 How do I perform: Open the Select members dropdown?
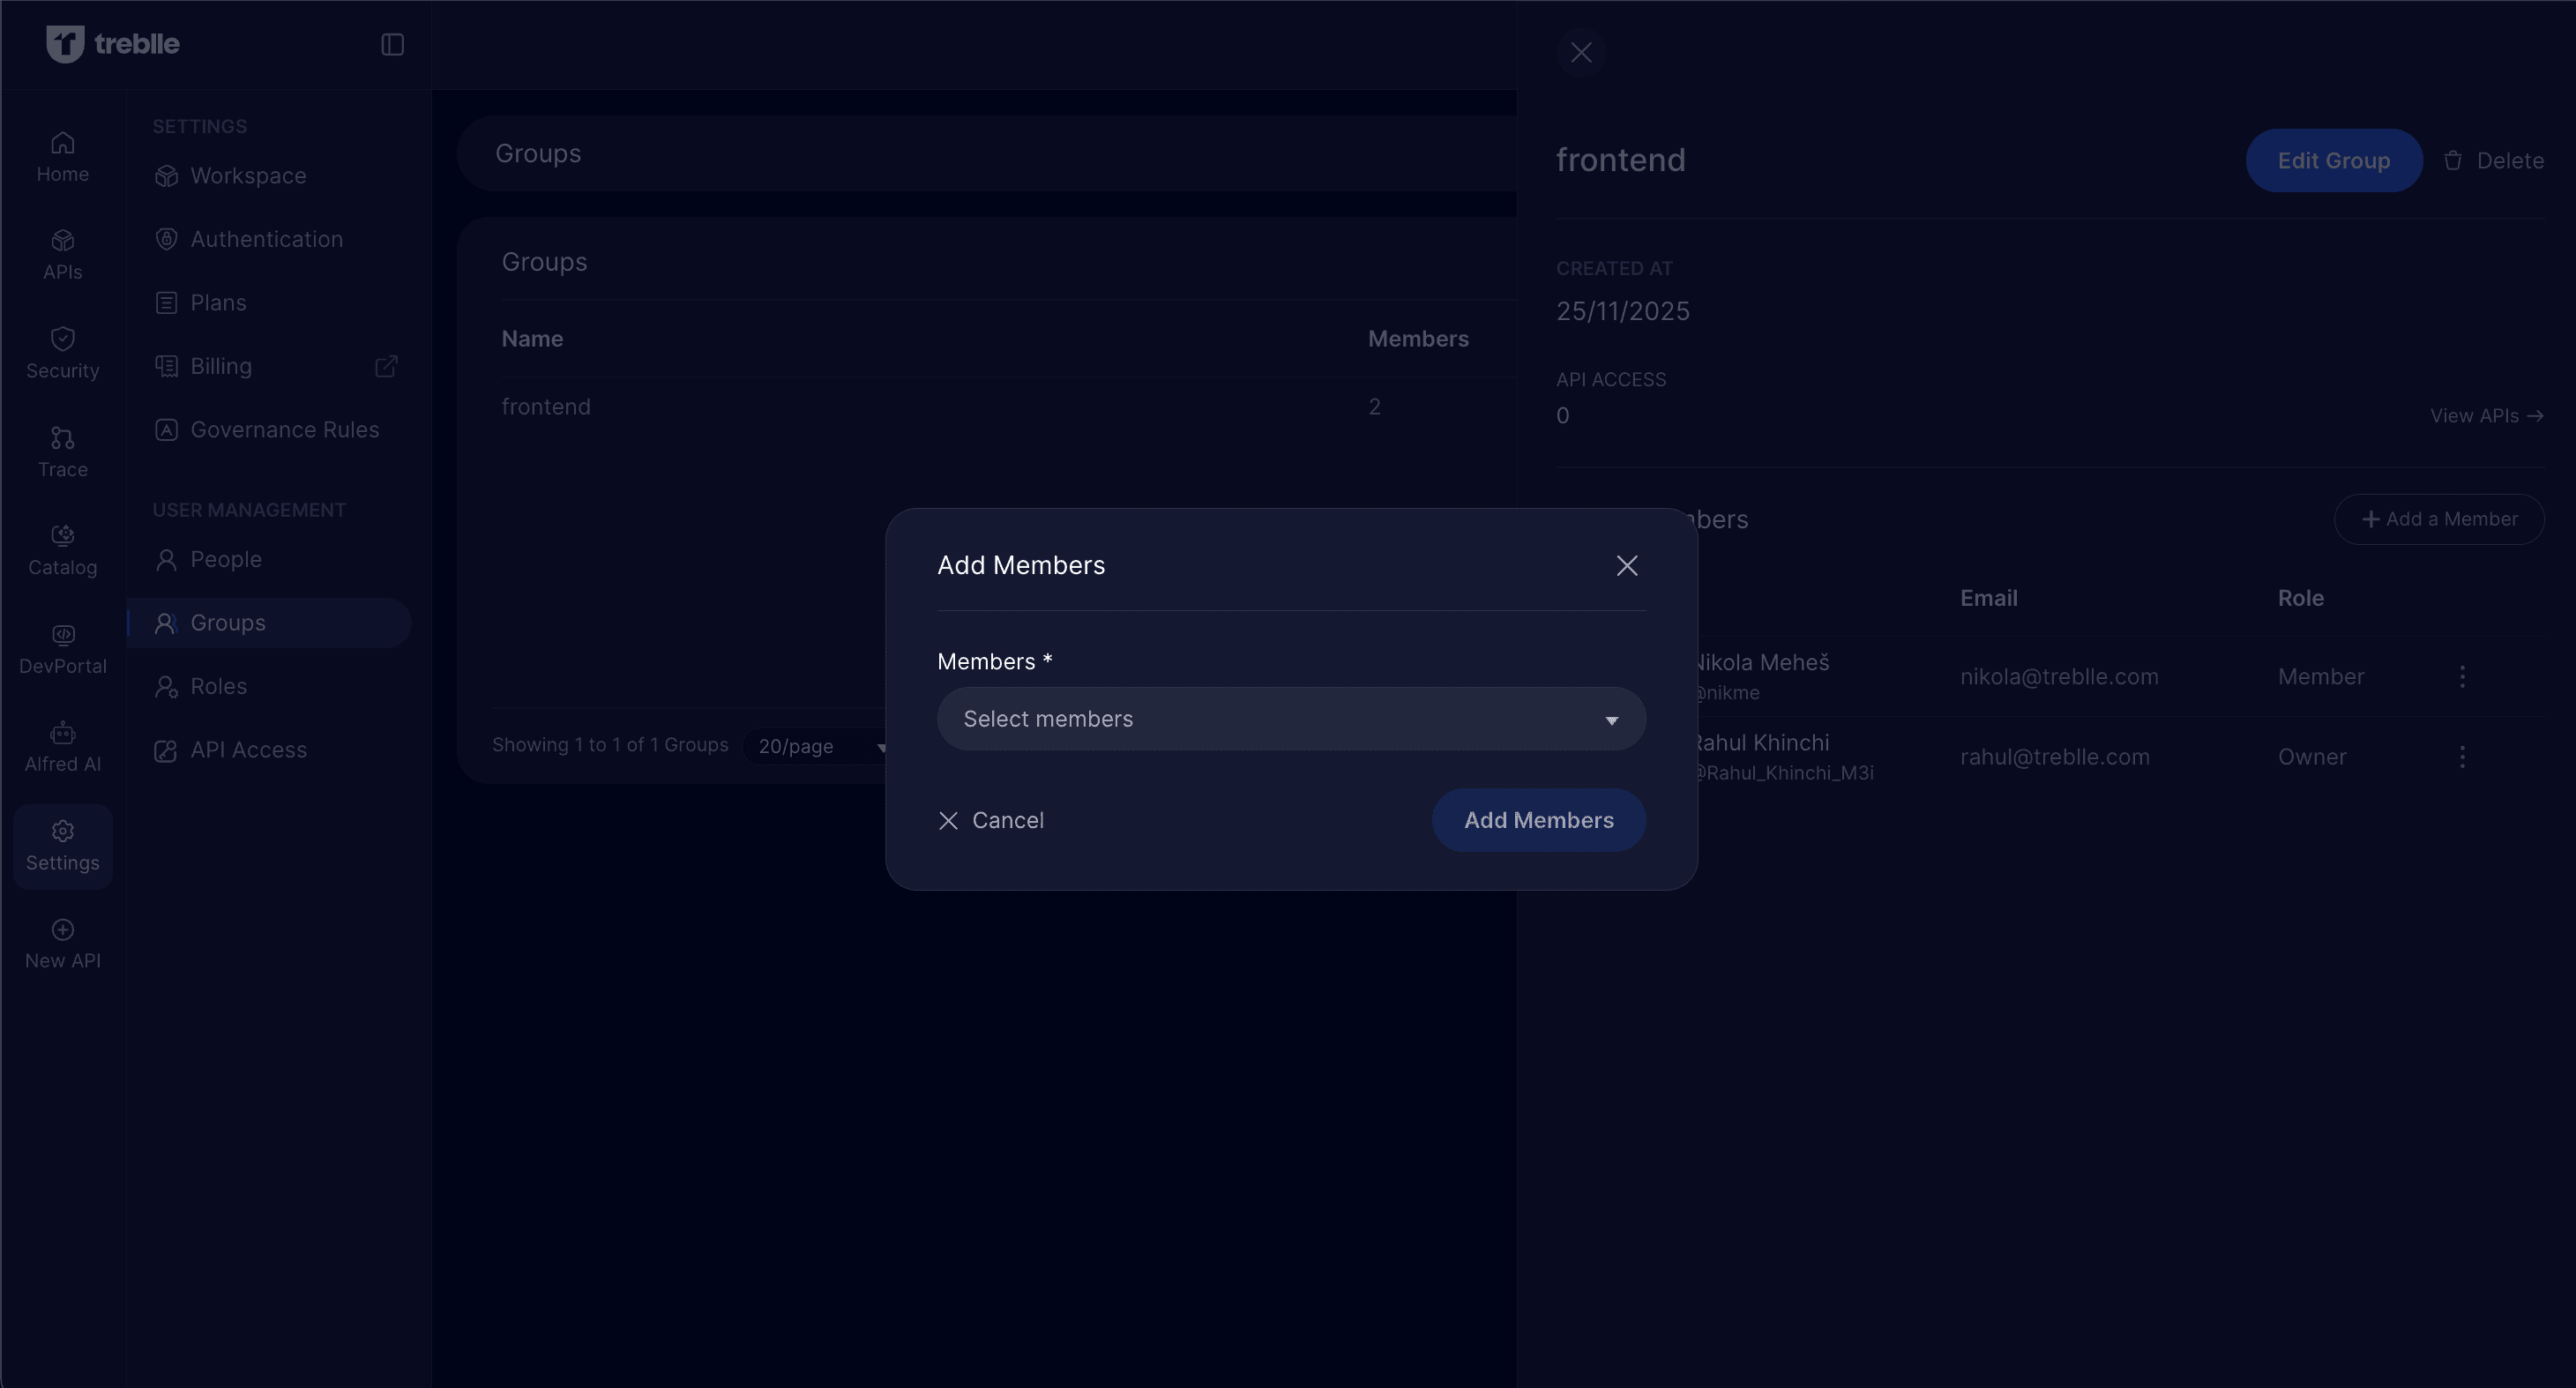1290,719
